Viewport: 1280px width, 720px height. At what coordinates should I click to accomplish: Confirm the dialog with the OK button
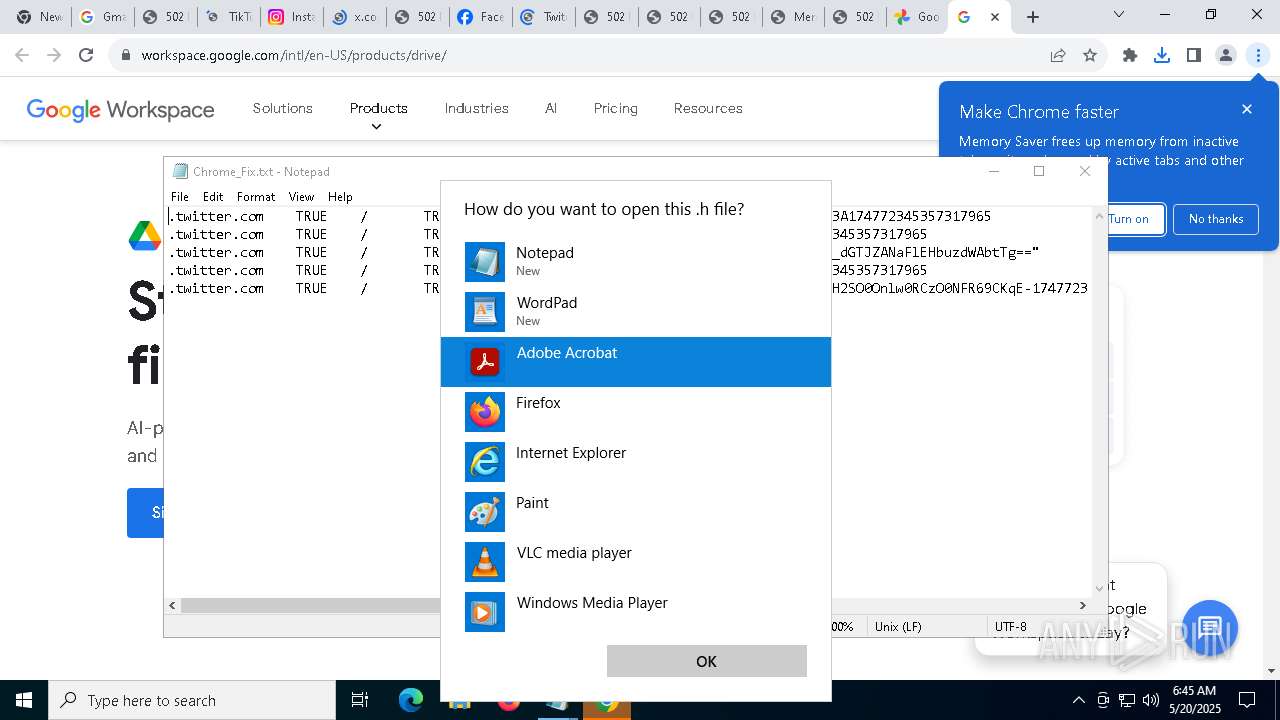707,661
